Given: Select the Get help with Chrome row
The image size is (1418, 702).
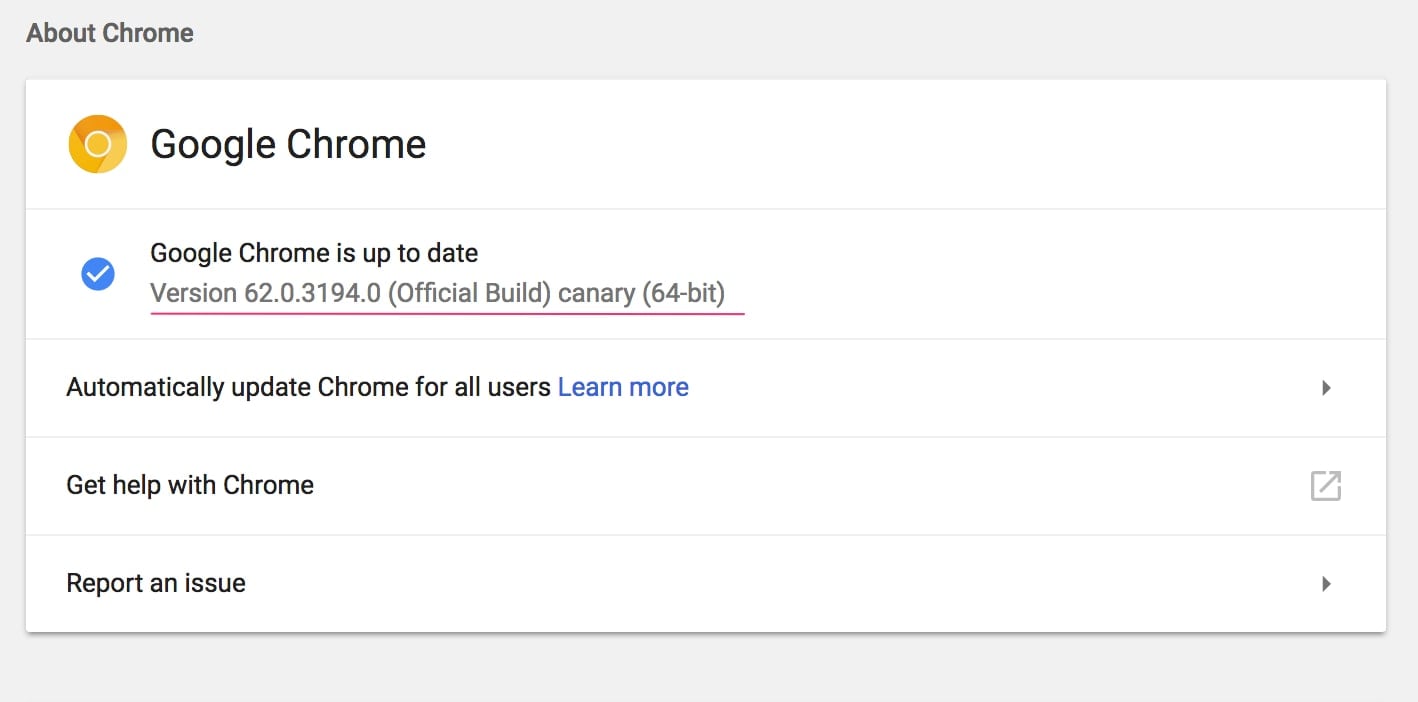Looking at the screenshot, I should tap(706, 486).
